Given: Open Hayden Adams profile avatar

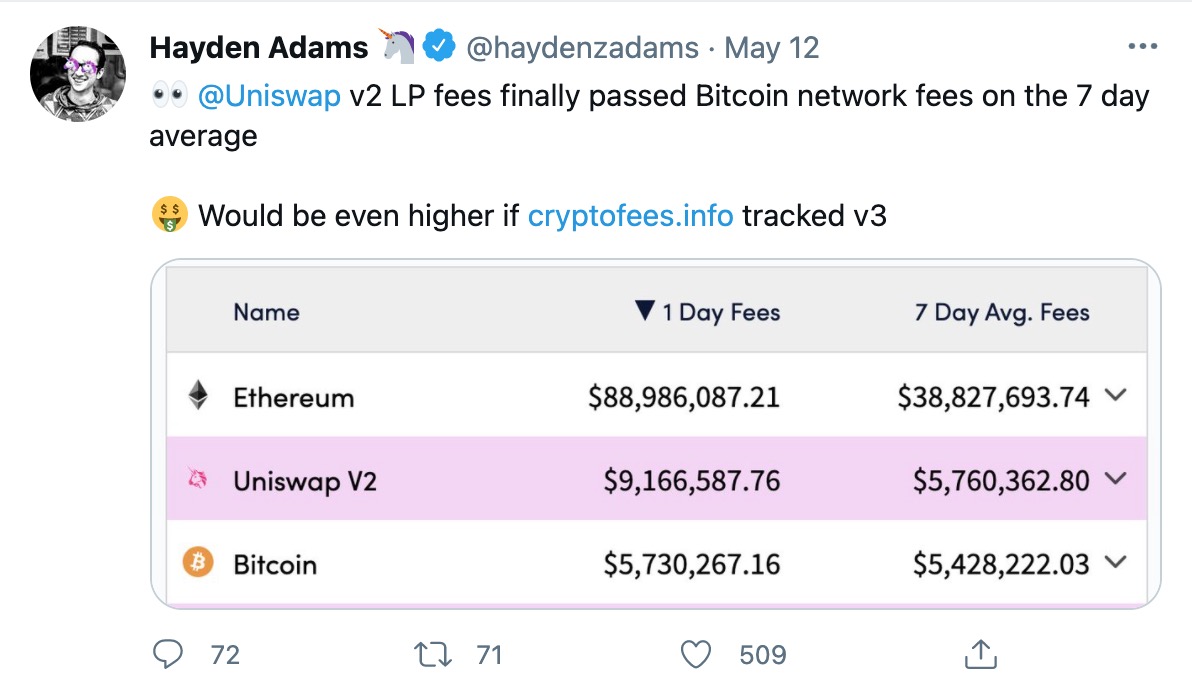Looking at the screenshot, I should [x=78, y=74].
